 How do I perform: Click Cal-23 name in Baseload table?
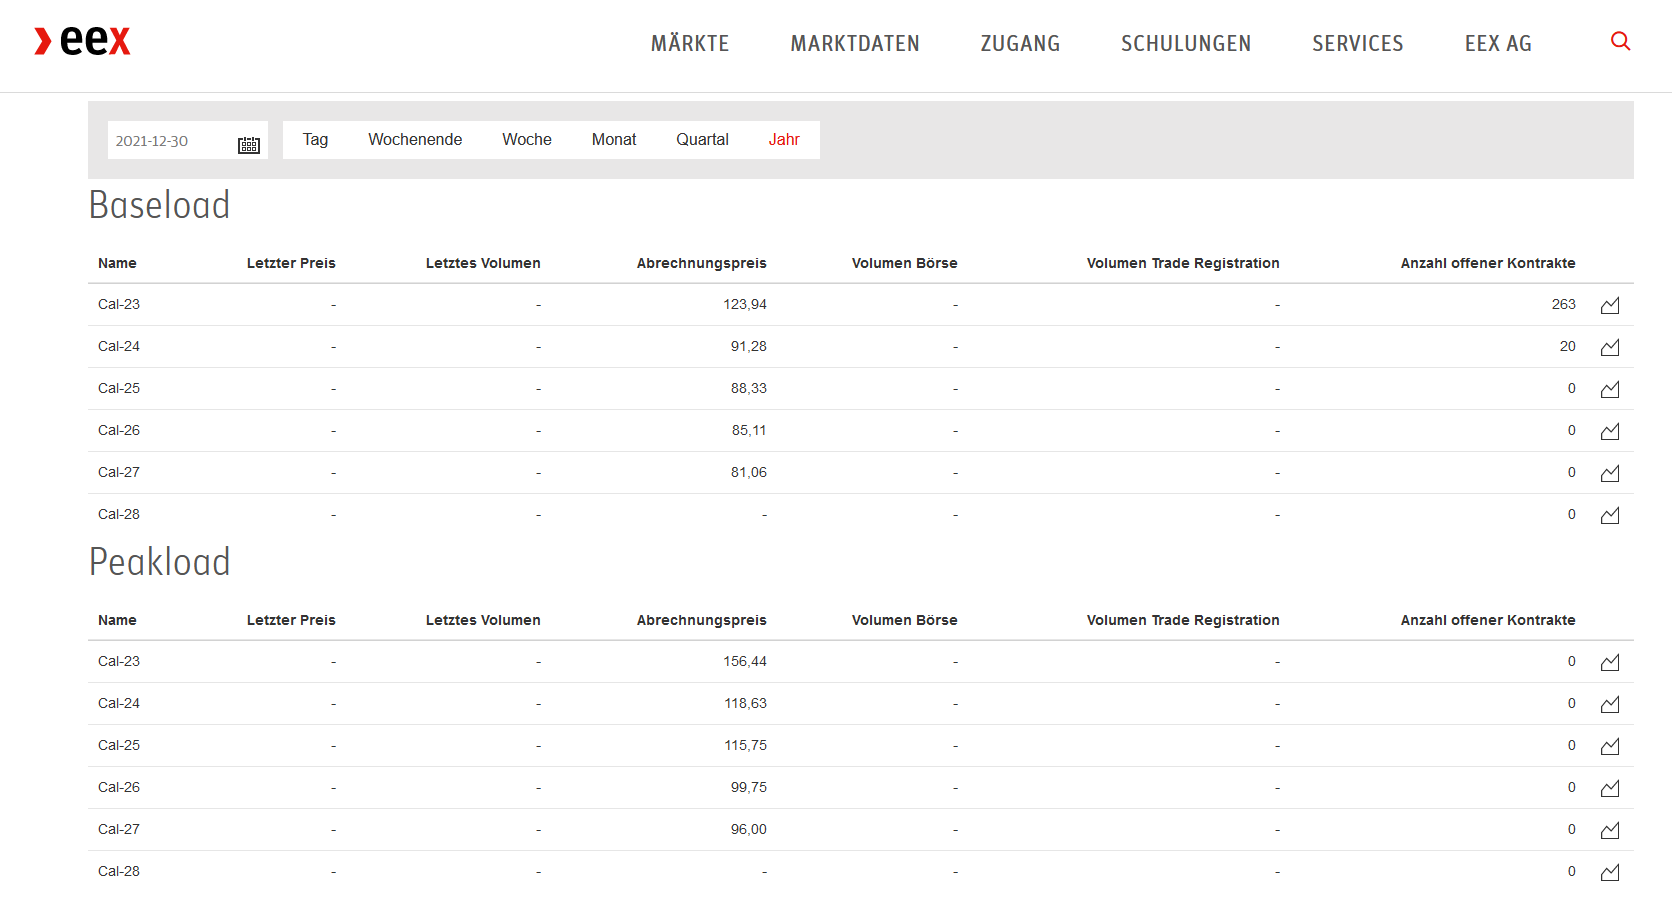119,304
